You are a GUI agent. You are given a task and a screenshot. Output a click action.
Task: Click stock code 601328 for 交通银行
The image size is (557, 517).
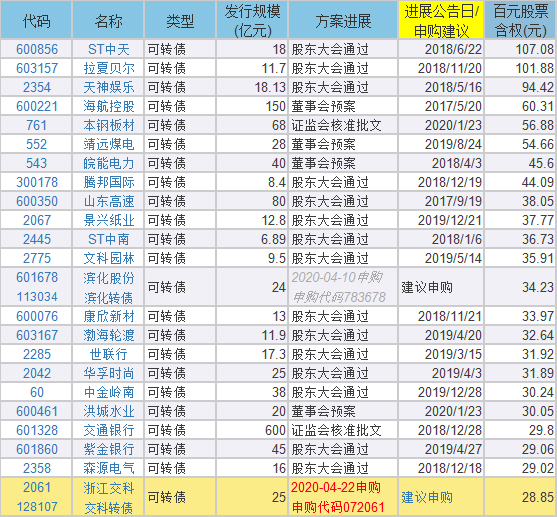37,430
